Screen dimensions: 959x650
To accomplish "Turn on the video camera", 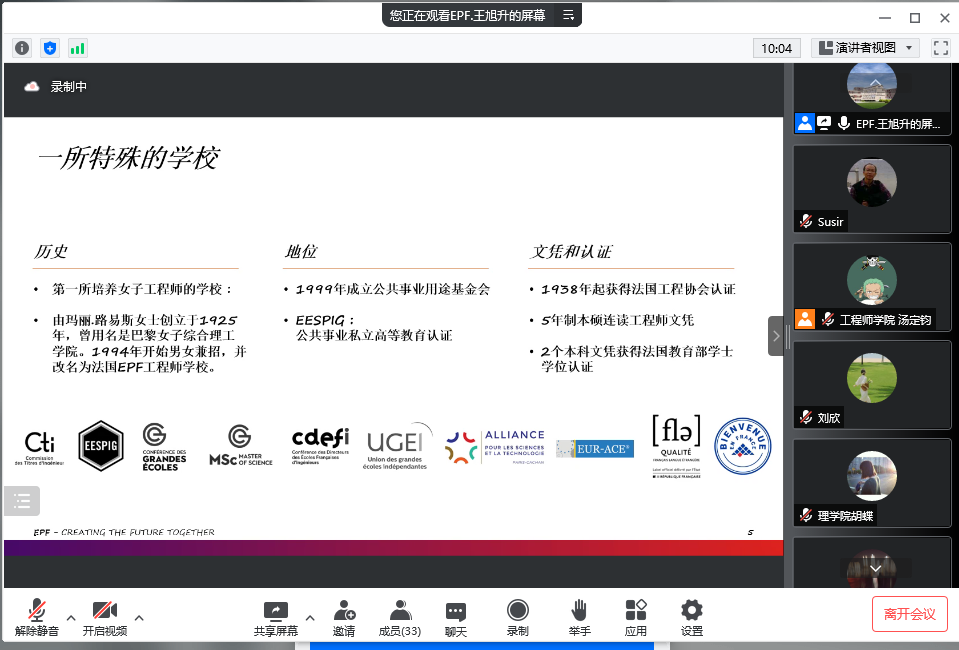I will coord(105,617).
